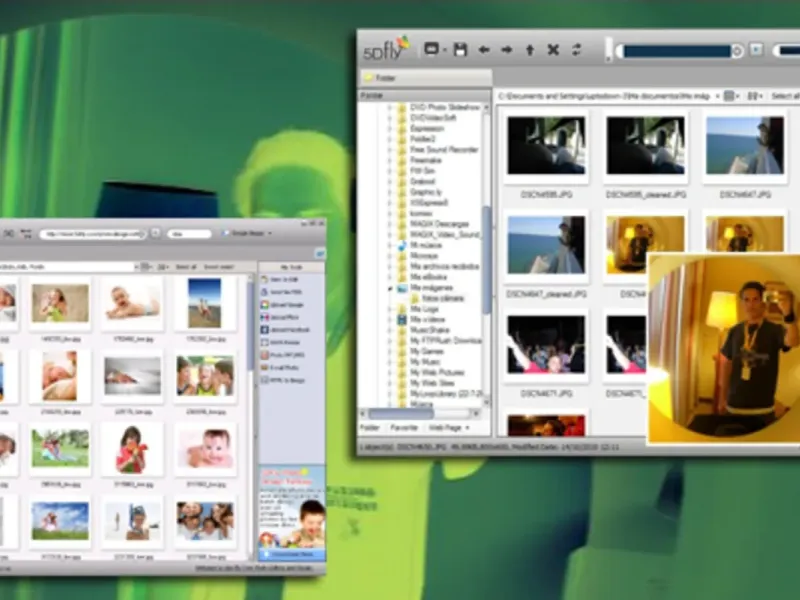The width and height of the screenshot is (800, 600).
Task: Click the URL field in left window
Action: click(x=91, y=234)
